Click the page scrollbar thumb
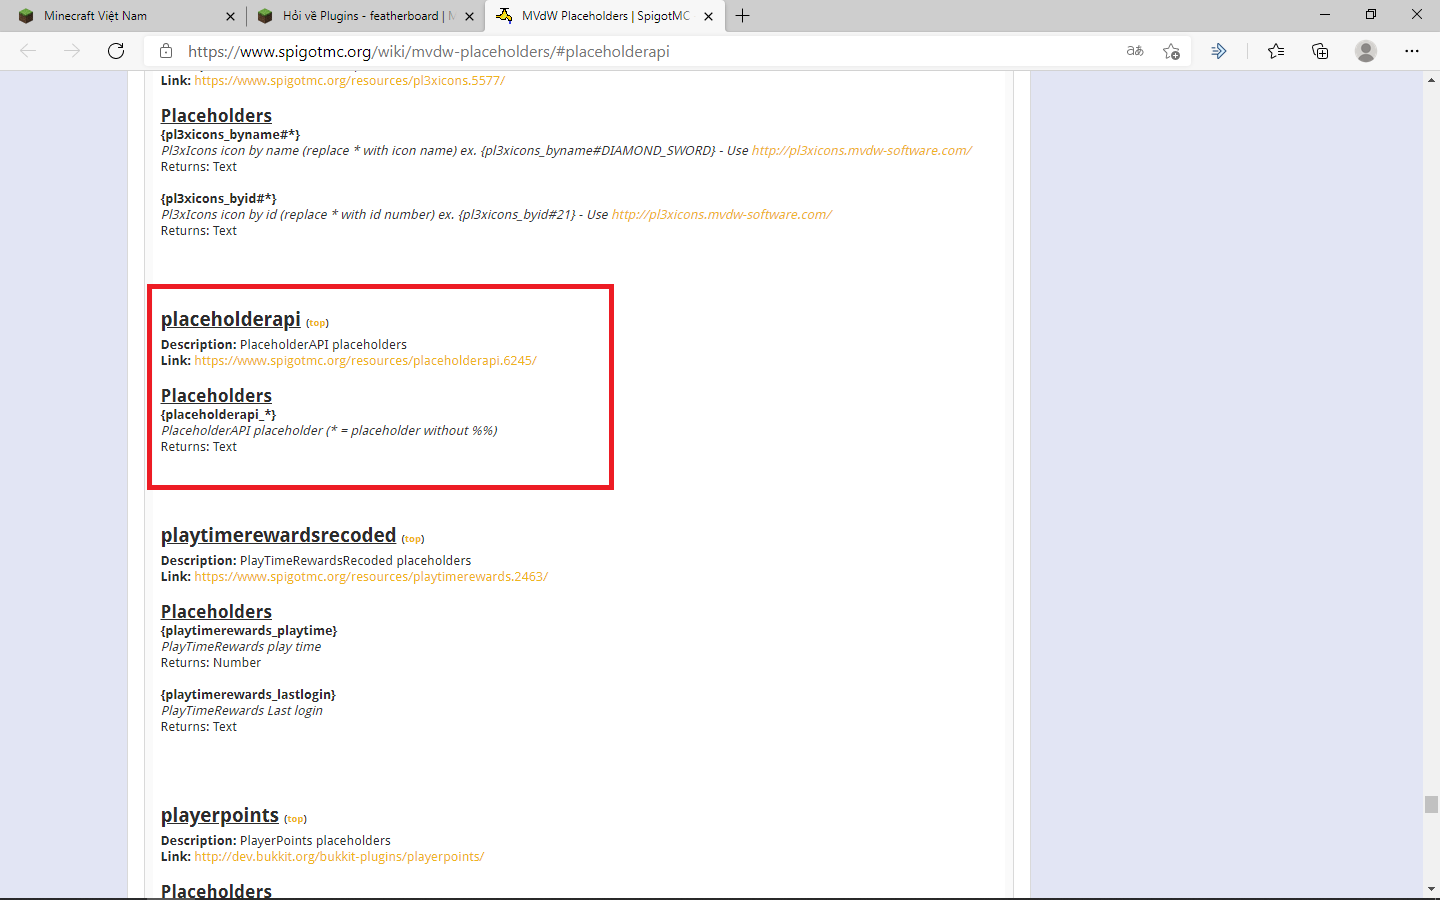The image size is (1440, 900). tap(1431, 805)
